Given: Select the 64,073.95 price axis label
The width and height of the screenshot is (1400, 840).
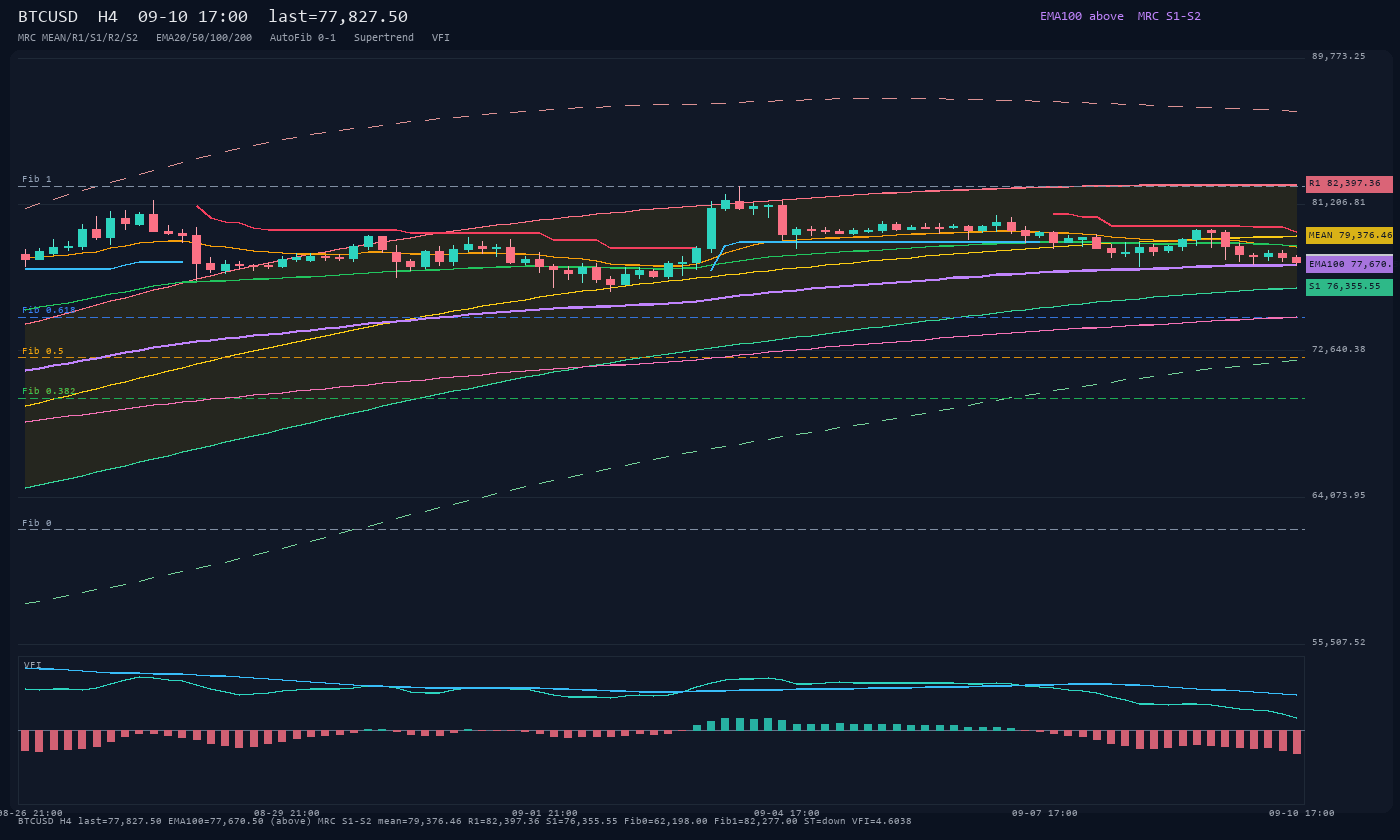Looking at the screenshot, I should coord(1339,495).
